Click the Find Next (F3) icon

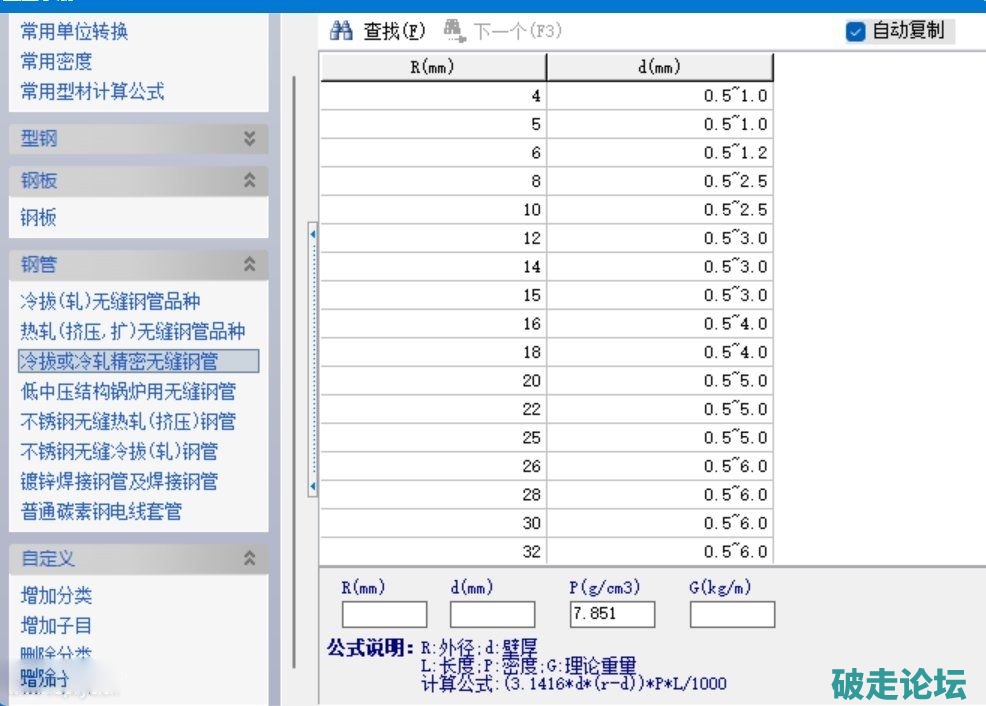(x=455, y=31)
